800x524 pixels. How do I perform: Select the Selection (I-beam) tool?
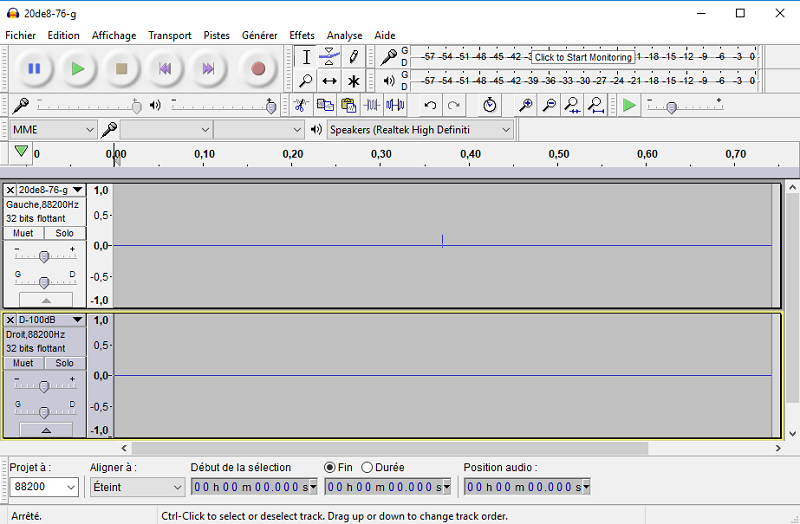(x=306, y=57)
